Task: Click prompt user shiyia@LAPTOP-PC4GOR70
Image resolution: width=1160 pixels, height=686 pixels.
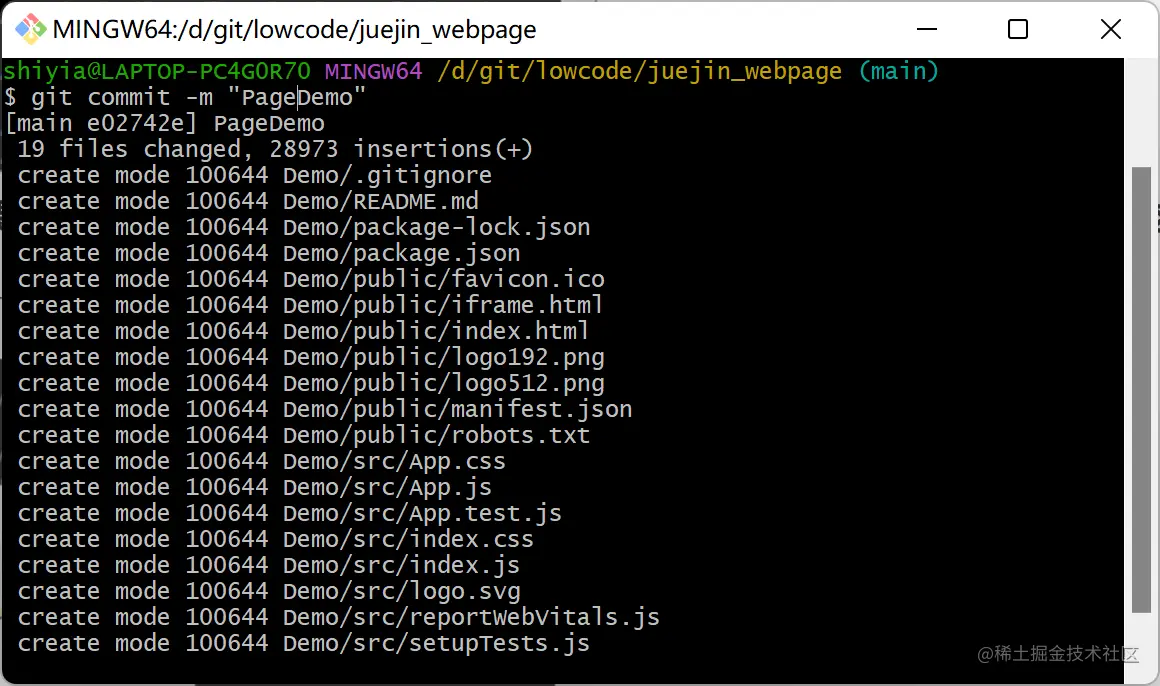Action: point(157,71)
